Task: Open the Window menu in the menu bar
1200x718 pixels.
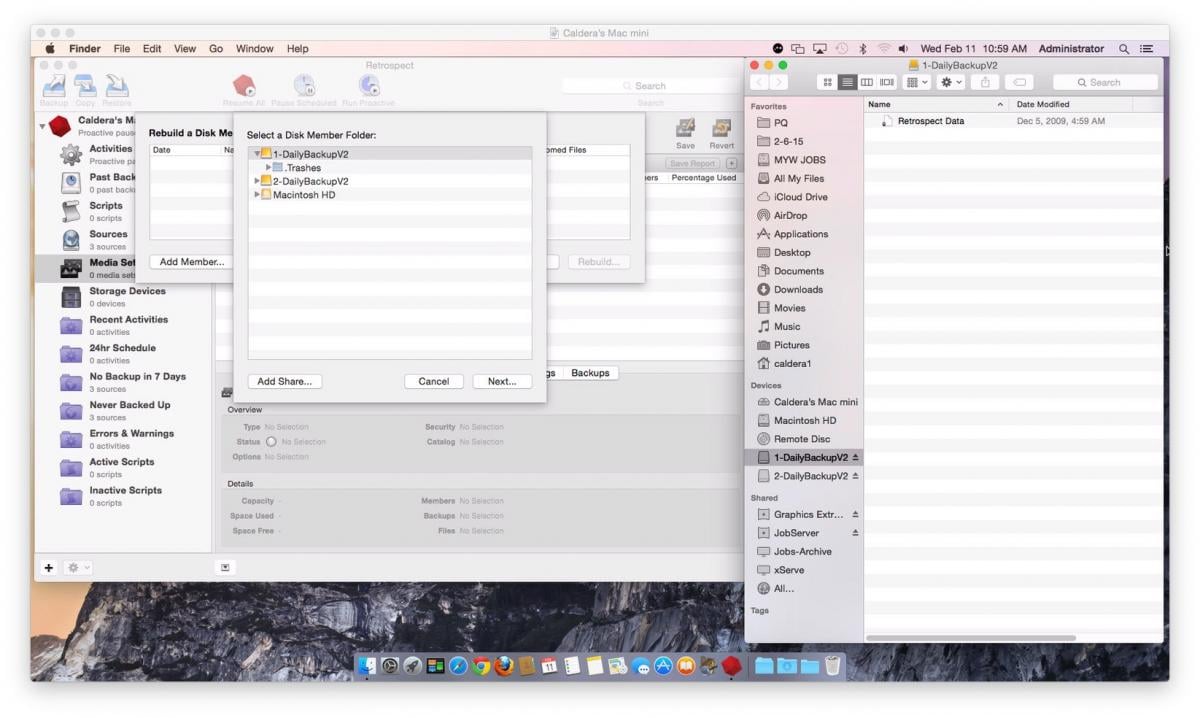Action: 254,48
